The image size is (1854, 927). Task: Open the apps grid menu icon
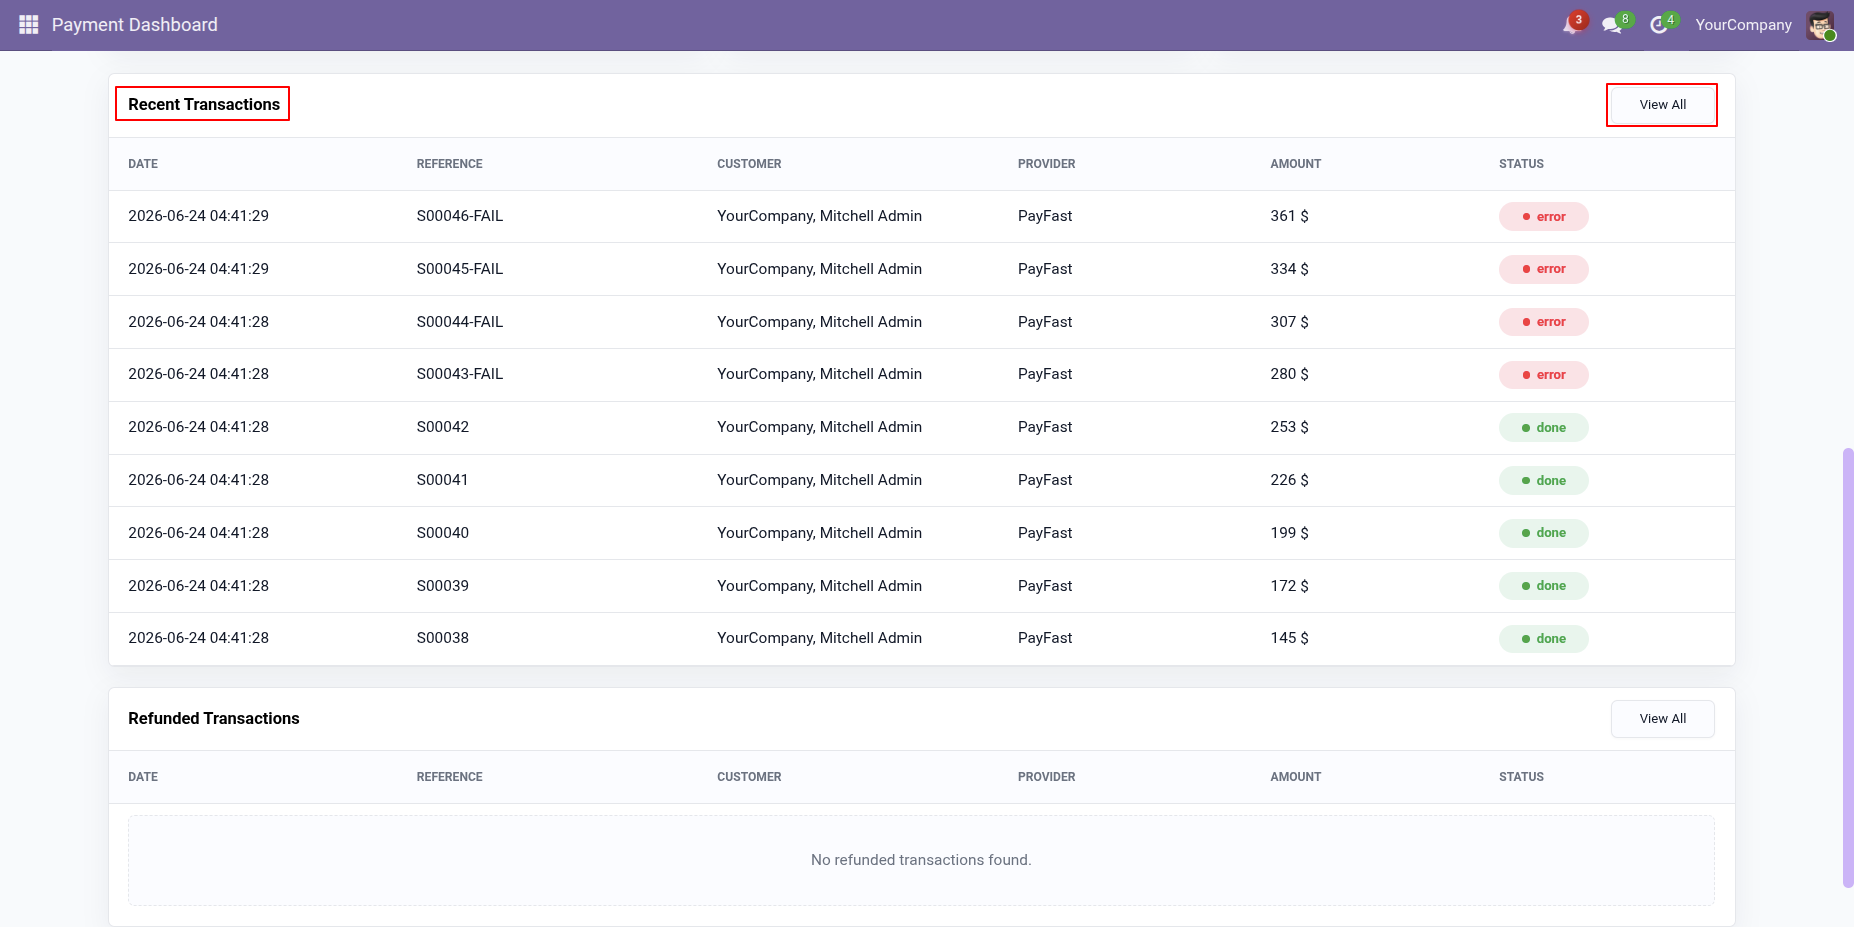click(28, 24)
